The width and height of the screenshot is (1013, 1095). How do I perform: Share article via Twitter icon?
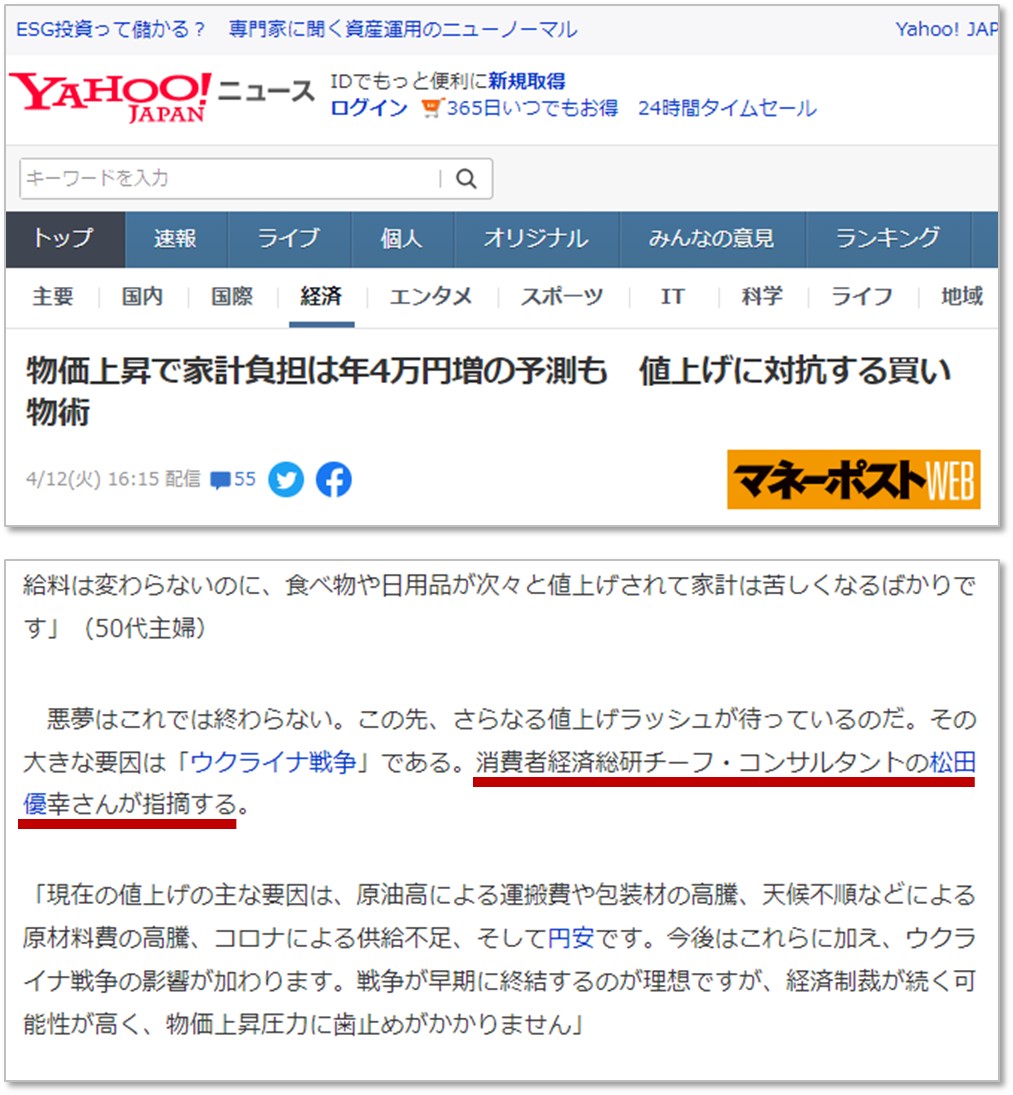coord(286,480)
